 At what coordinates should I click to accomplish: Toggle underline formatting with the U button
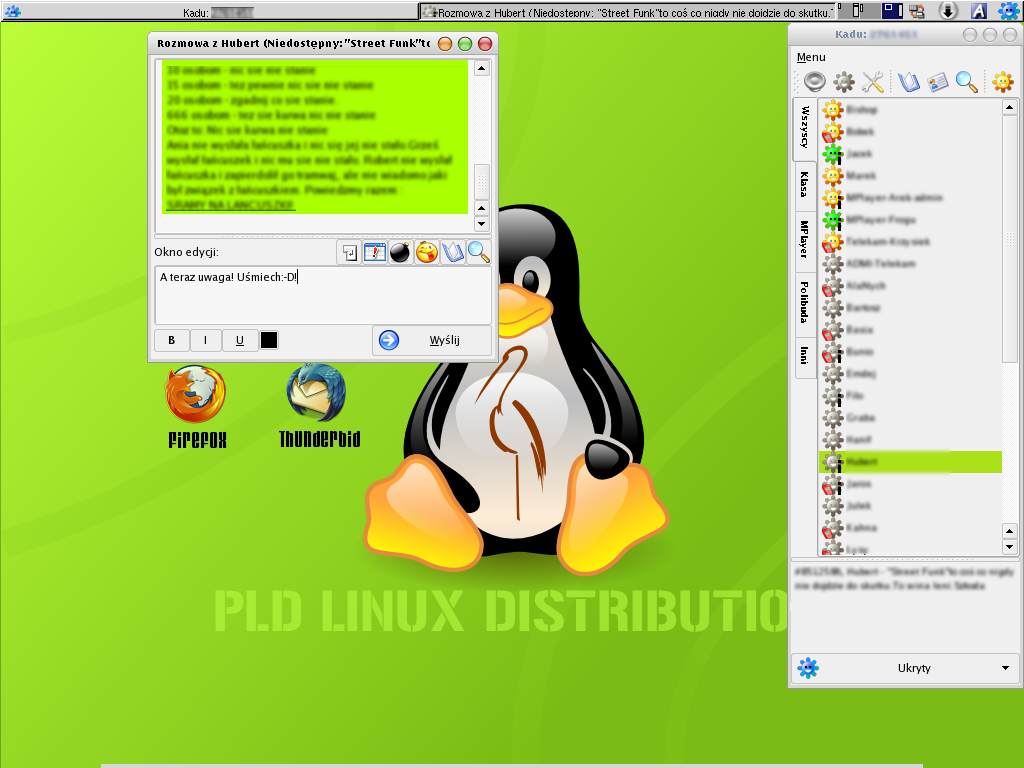click(240, 340)
